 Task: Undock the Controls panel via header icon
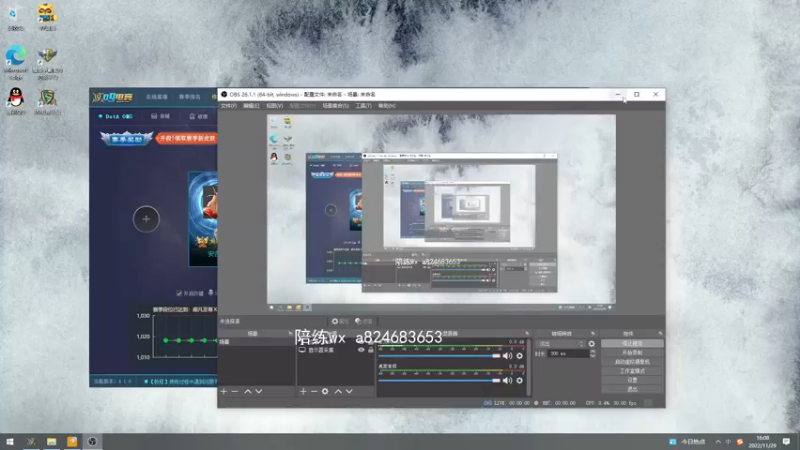coord(660,333)
